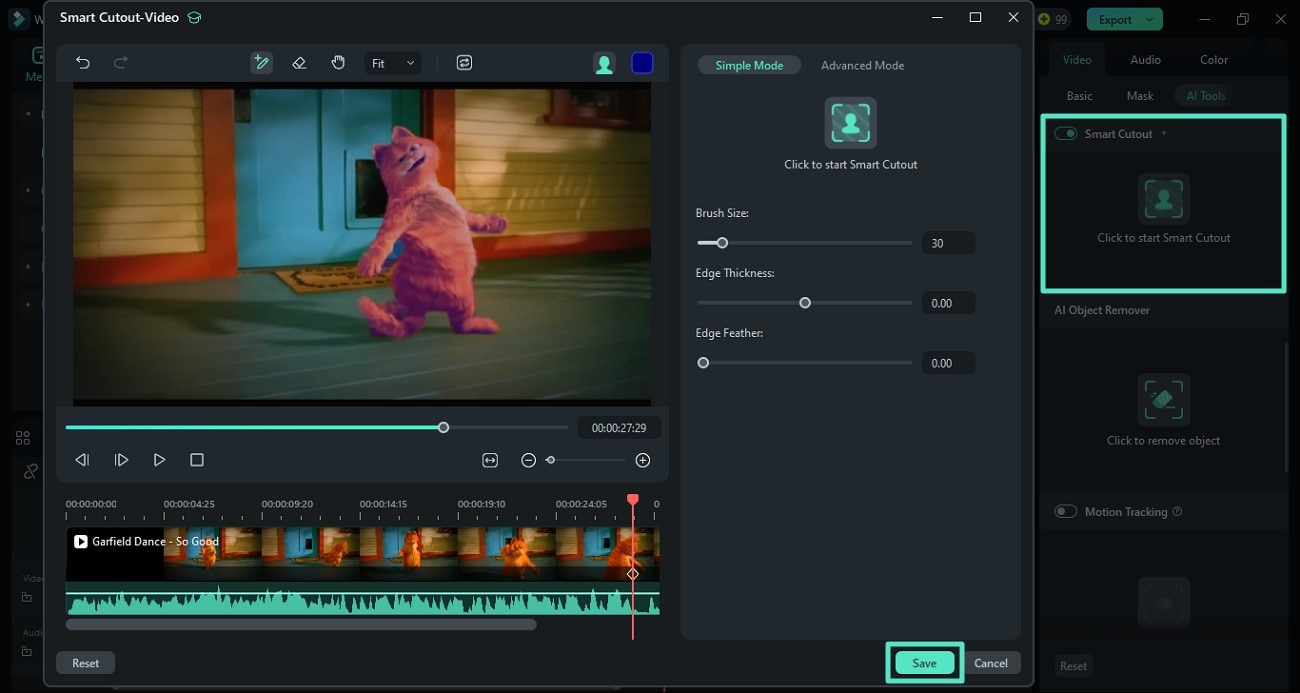This screenshot has width=1300, height=693.
Task: Fit the timeline to width
Action: pyautogui.click(x=490, y=460)
